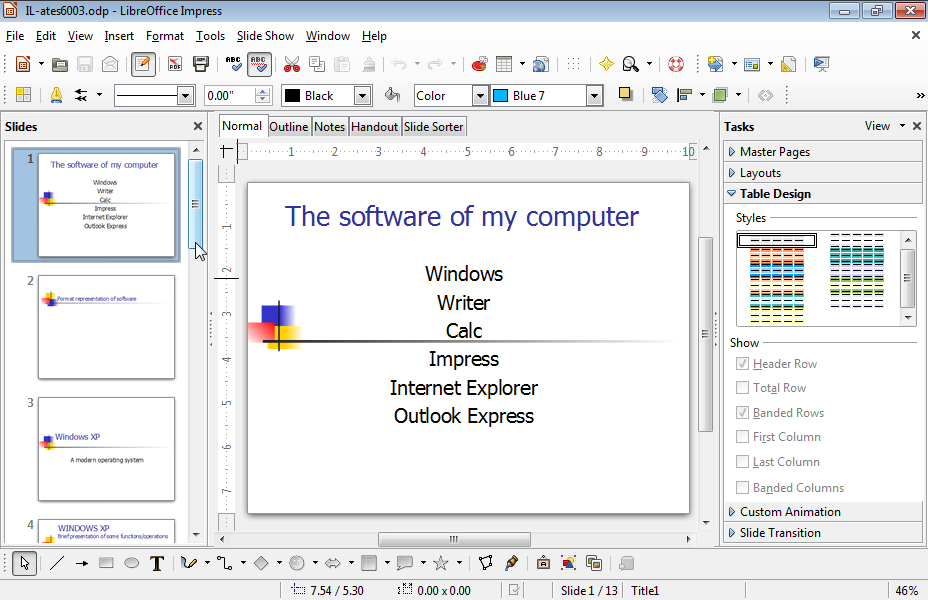Select the Text tool
The image size is (928, 600).
tap(157, 563)
